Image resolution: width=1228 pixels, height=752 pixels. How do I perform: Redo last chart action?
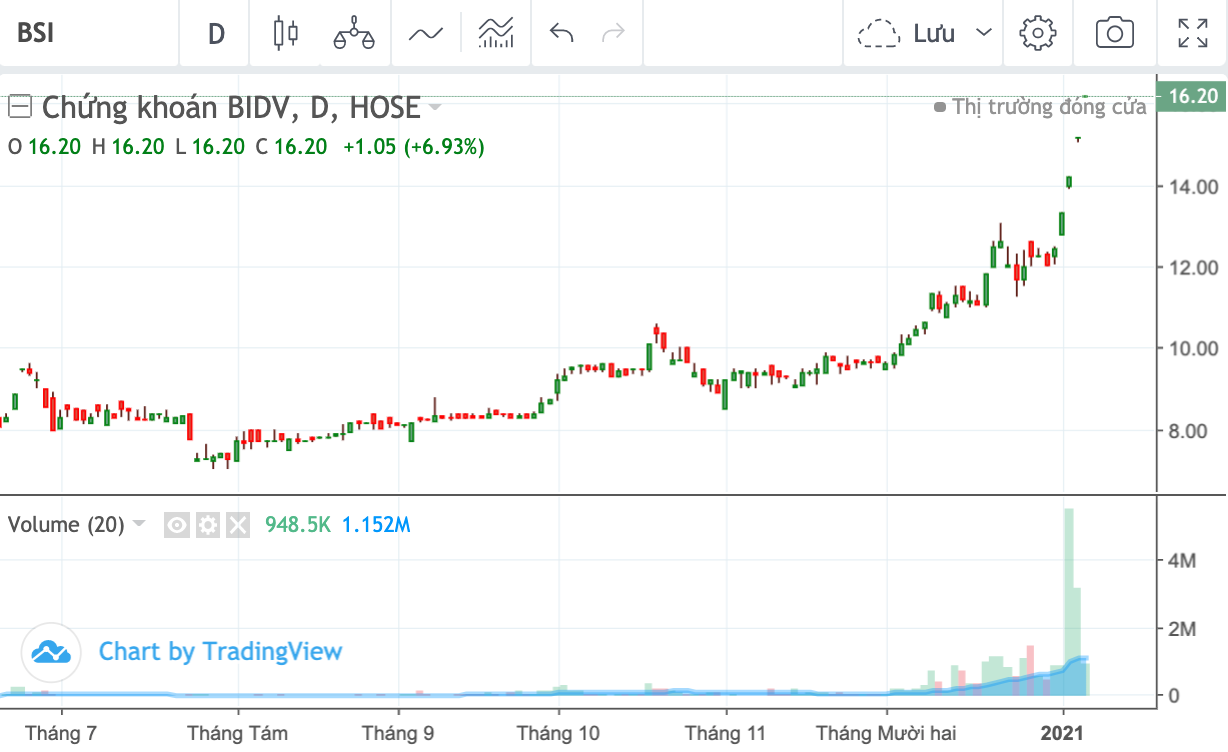[612, 33]
